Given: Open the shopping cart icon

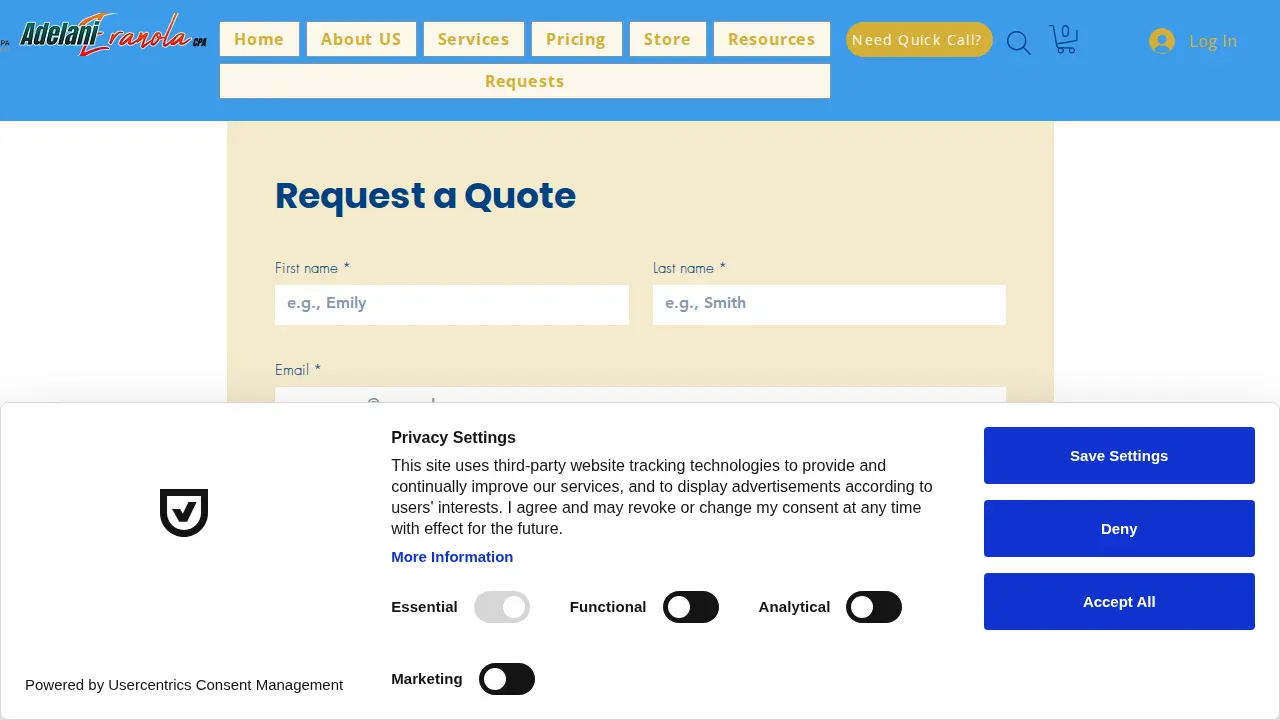Looking at the screenshot, I should [1063, 39].
